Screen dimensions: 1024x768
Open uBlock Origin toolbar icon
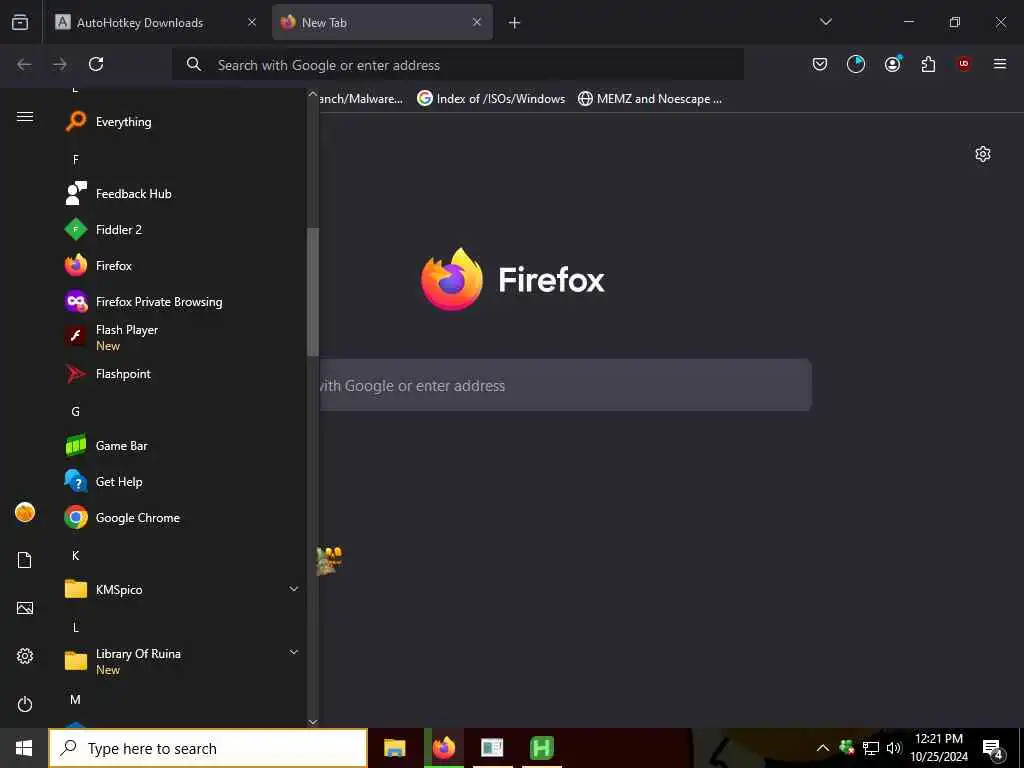point(964,64)
